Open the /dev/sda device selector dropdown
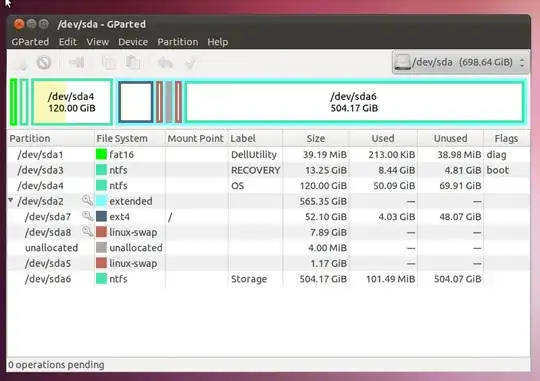 (x=460, y=62)
